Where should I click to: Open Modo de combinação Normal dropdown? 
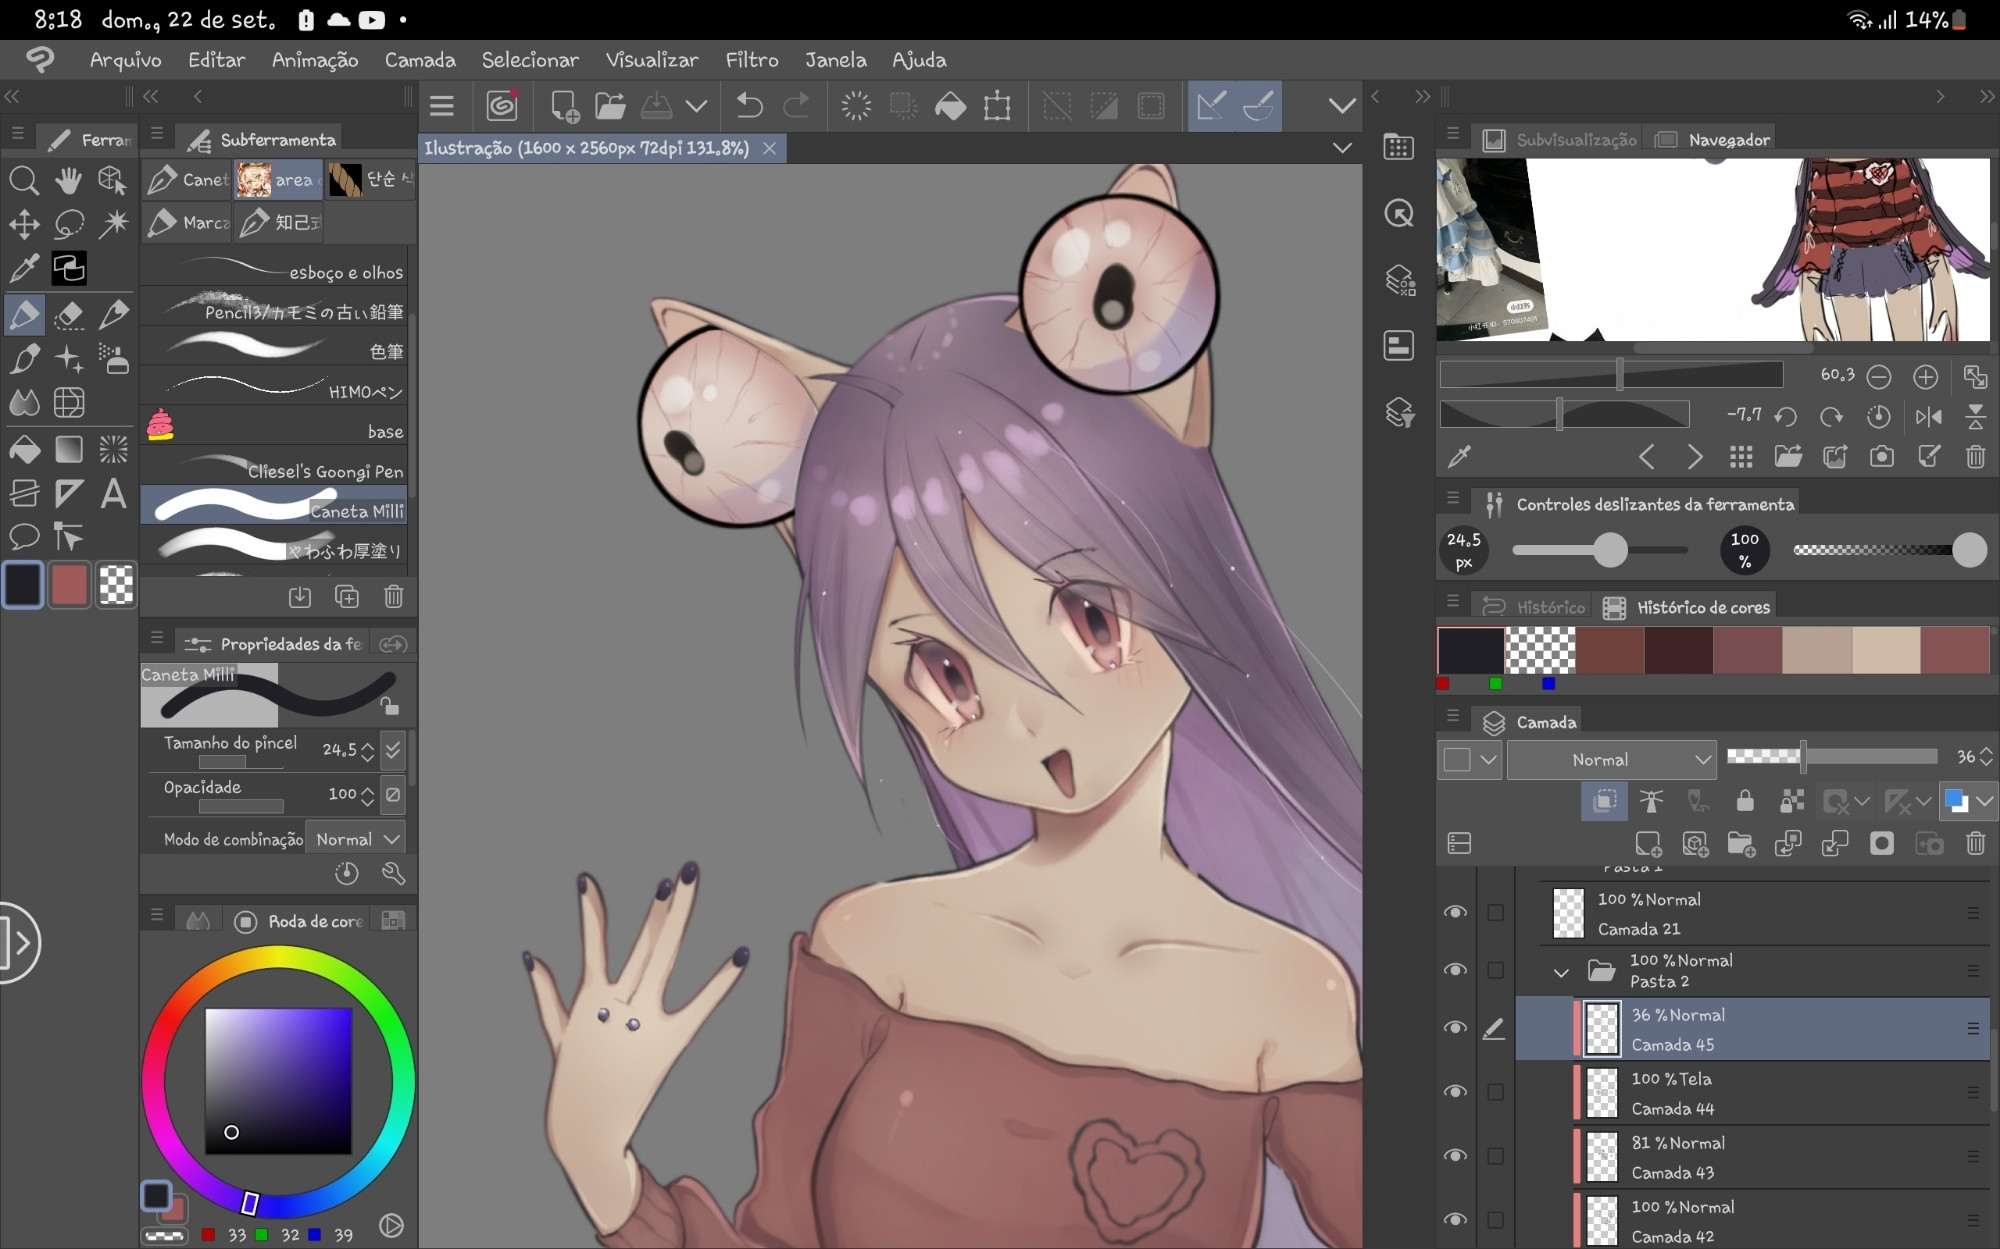pyautogui.click(x=357, y=840)
